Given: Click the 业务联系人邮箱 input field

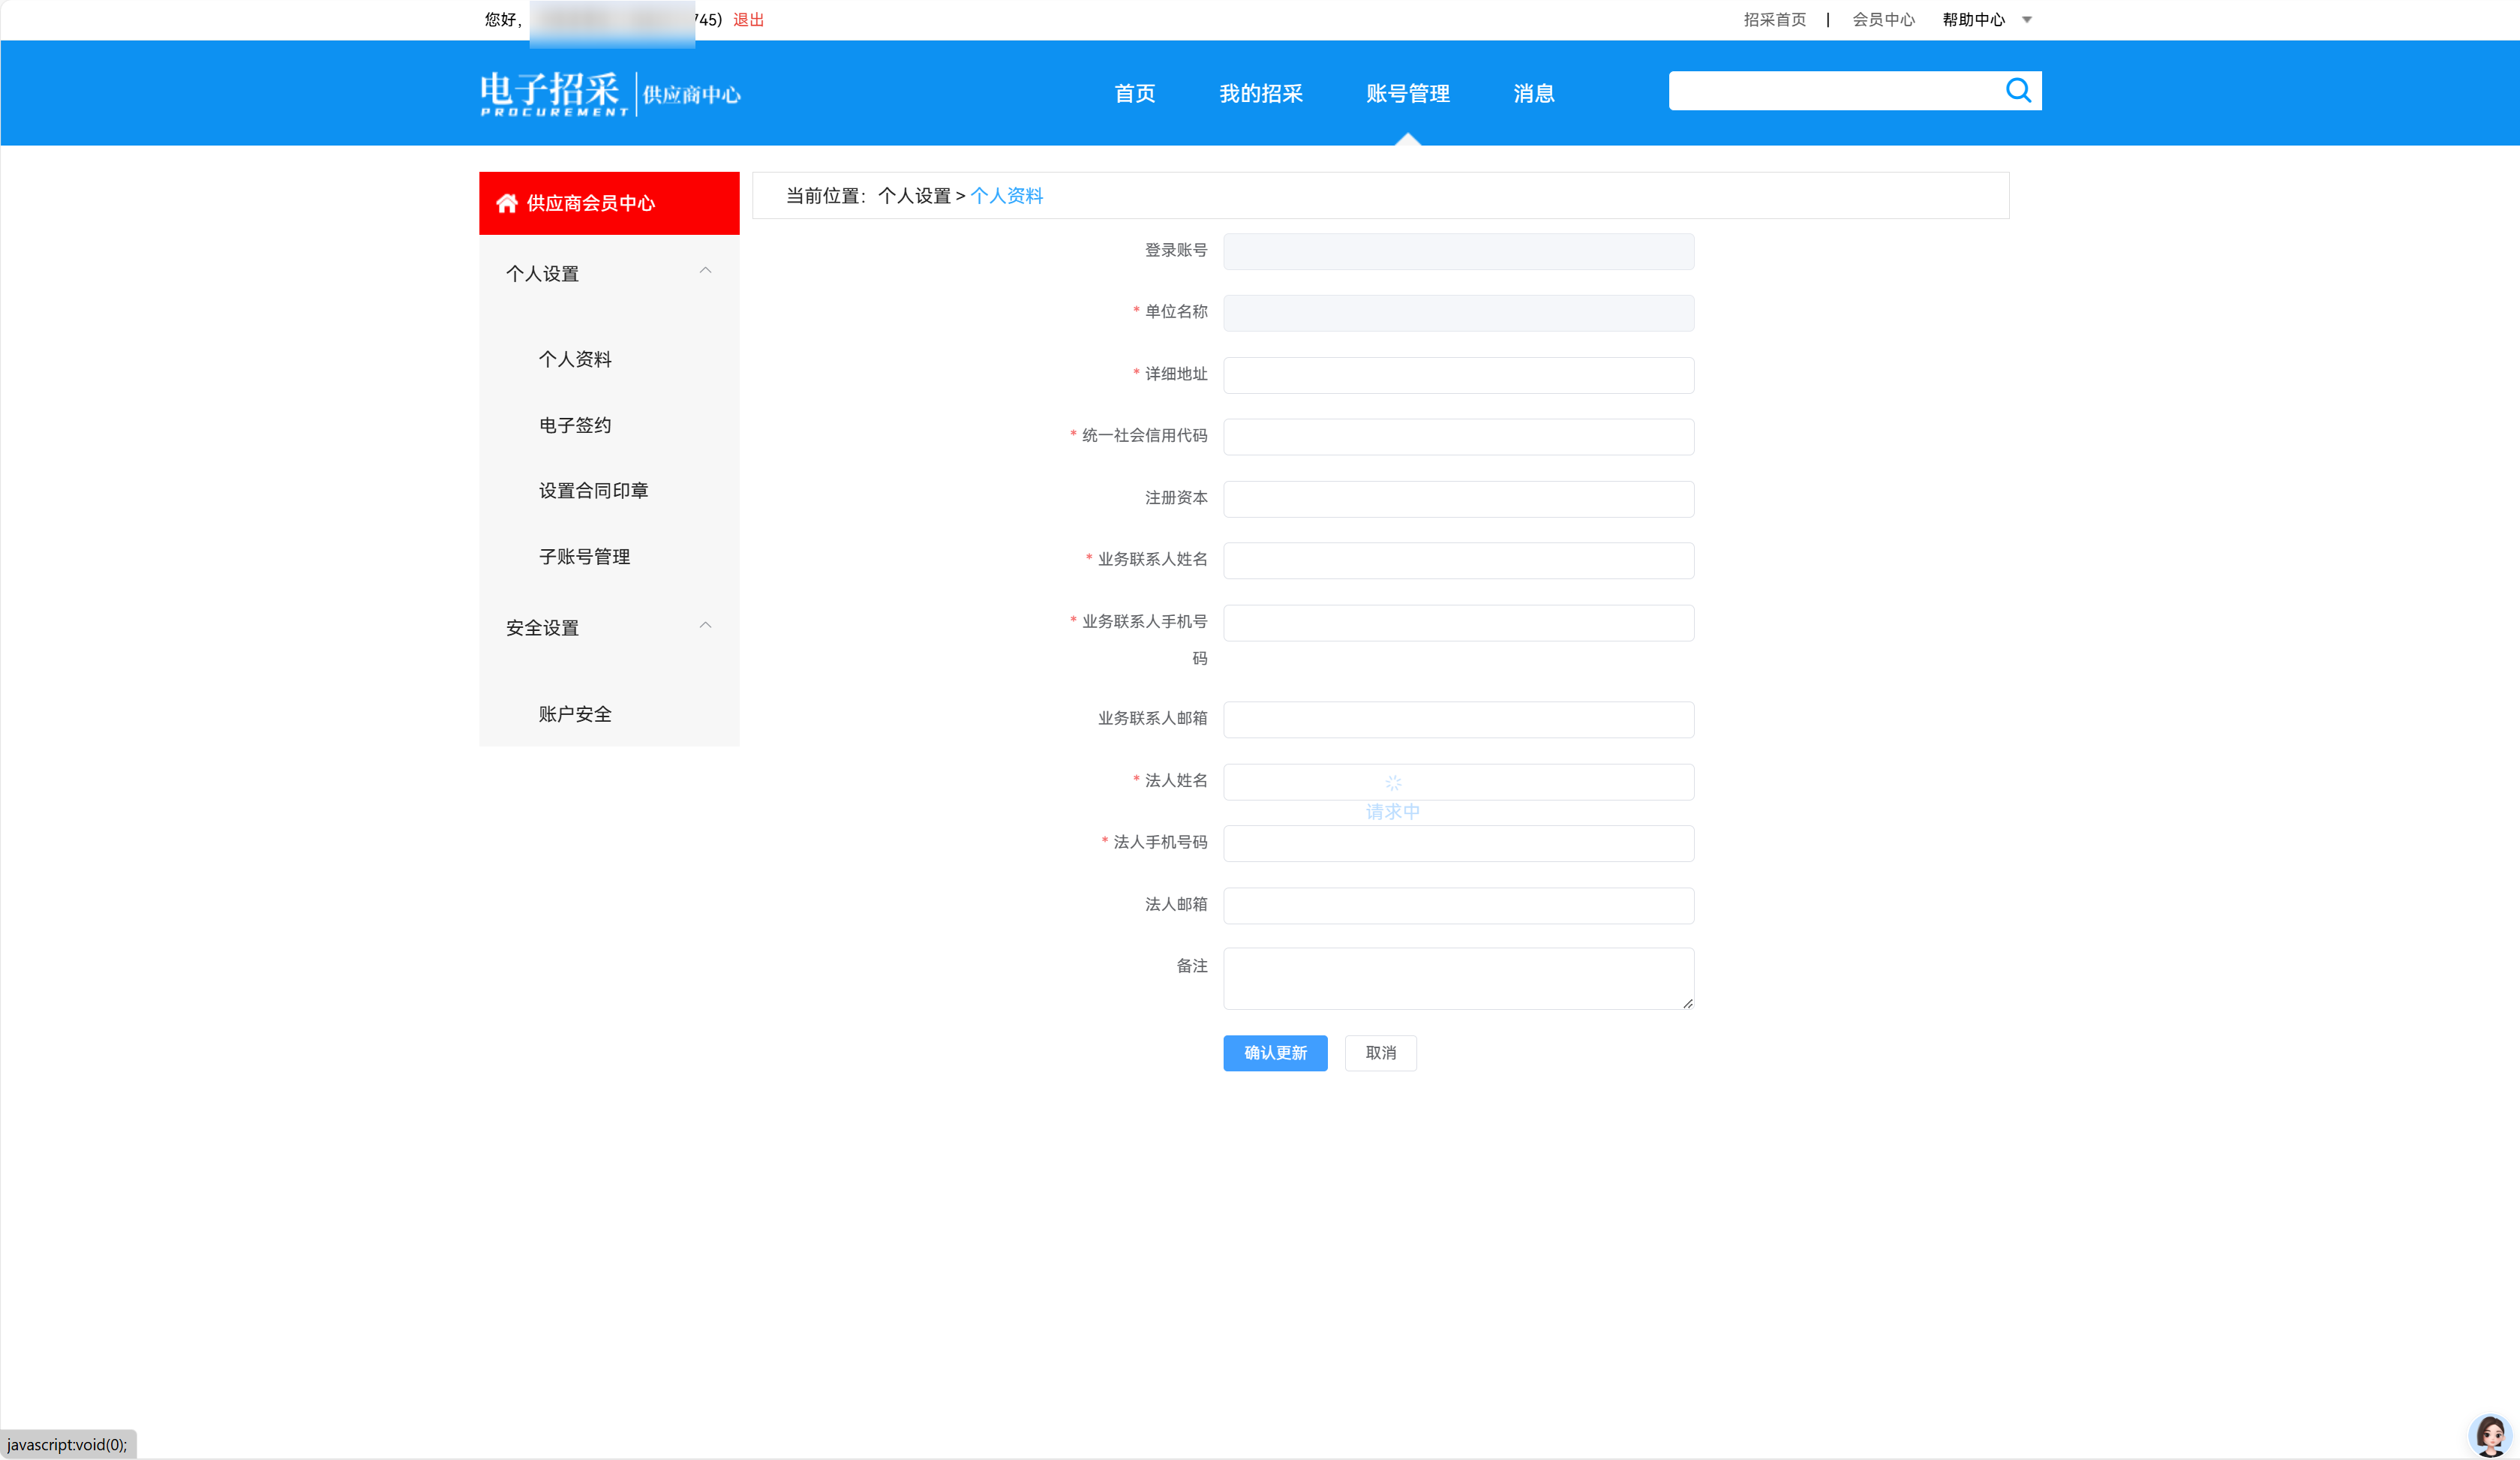Looking at the screenshot, I should (x=1458, y=720).
